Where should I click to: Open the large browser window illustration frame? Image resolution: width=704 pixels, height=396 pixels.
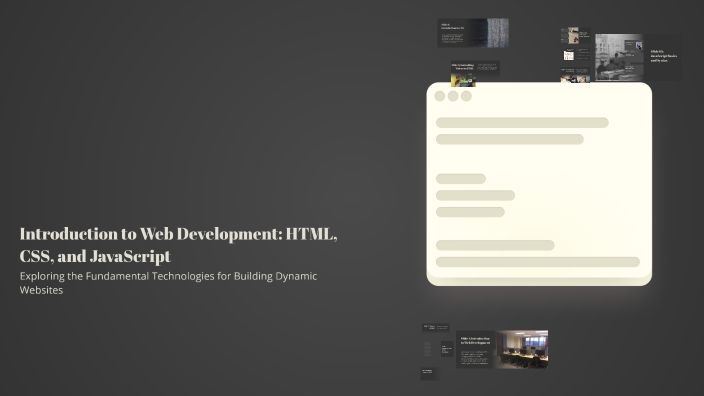(539, 184)
